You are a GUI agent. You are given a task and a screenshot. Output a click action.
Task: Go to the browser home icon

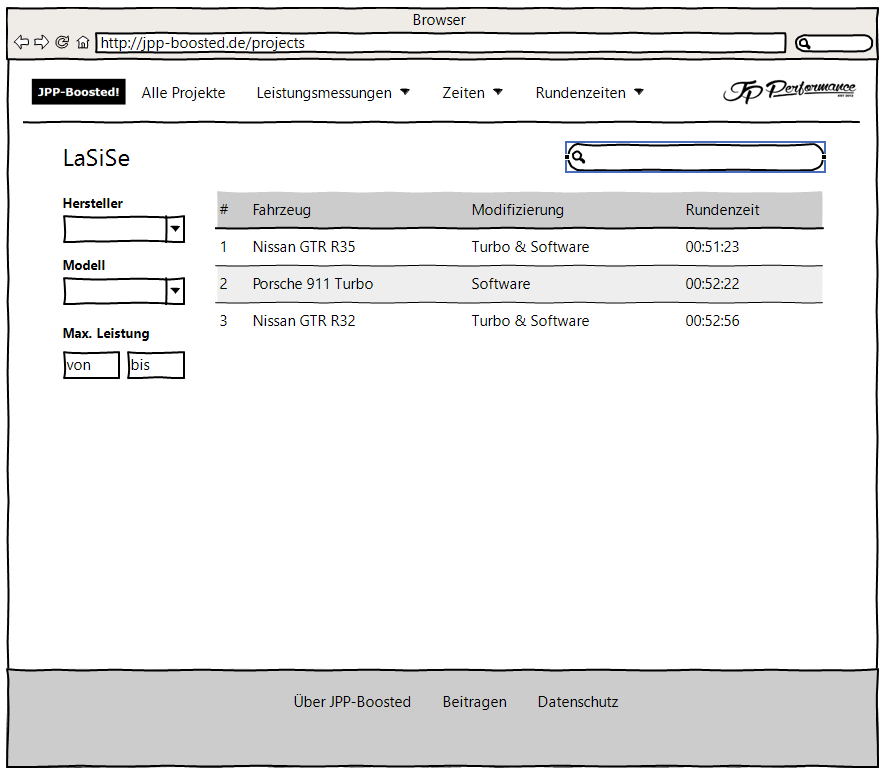pos(82,43)
